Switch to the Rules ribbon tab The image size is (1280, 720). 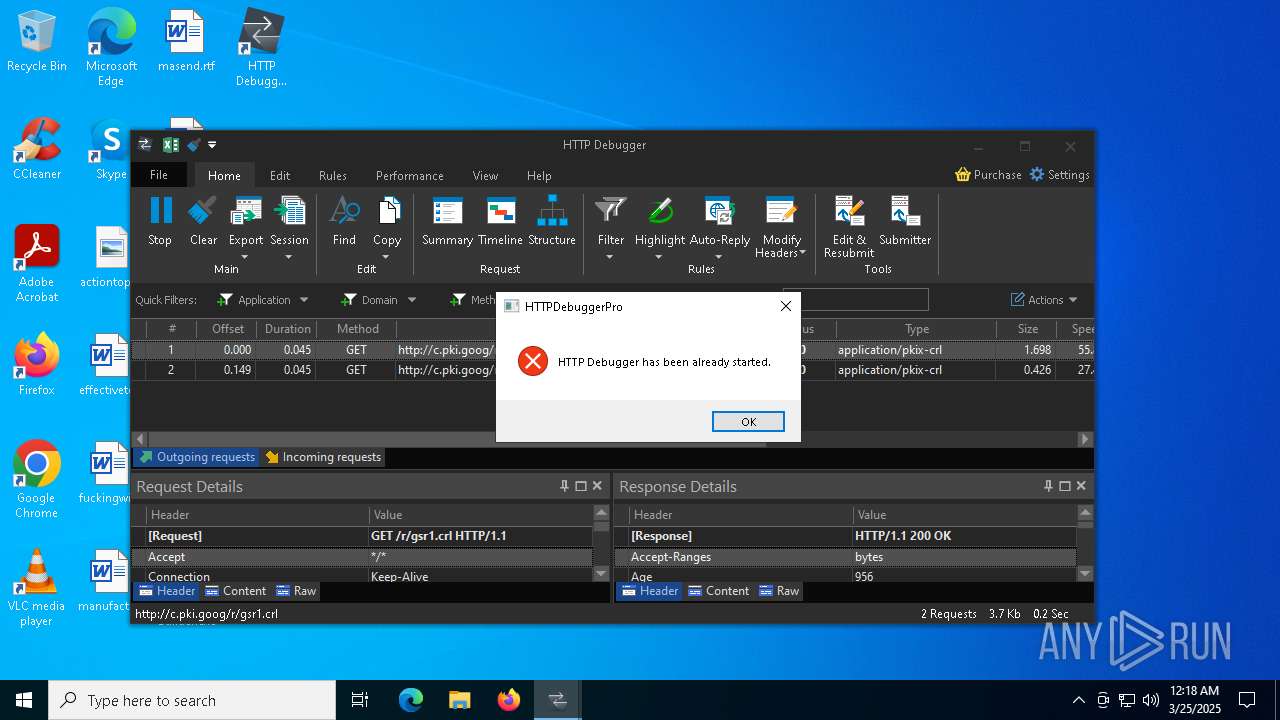tap(333, 175)
